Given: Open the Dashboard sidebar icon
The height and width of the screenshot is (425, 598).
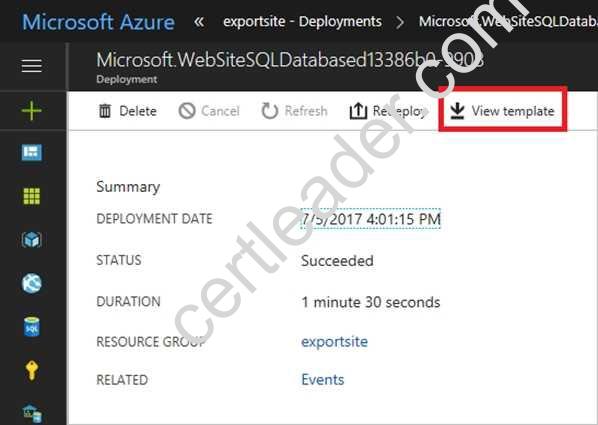Looking at the screenshot, I should [32, 153].
